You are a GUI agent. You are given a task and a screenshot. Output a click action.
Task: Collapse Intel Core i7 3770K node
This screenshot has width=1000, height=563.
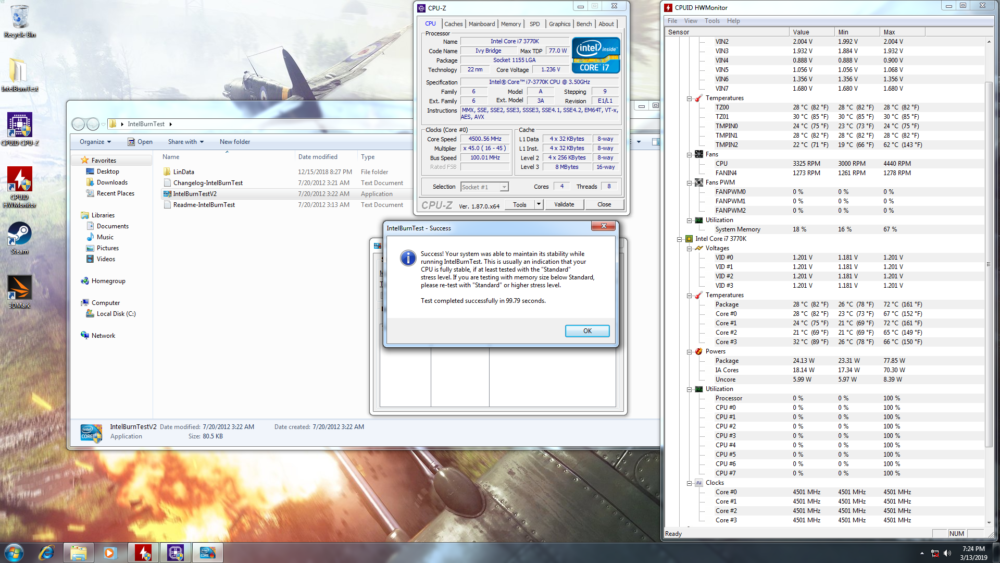click(680, 239)
